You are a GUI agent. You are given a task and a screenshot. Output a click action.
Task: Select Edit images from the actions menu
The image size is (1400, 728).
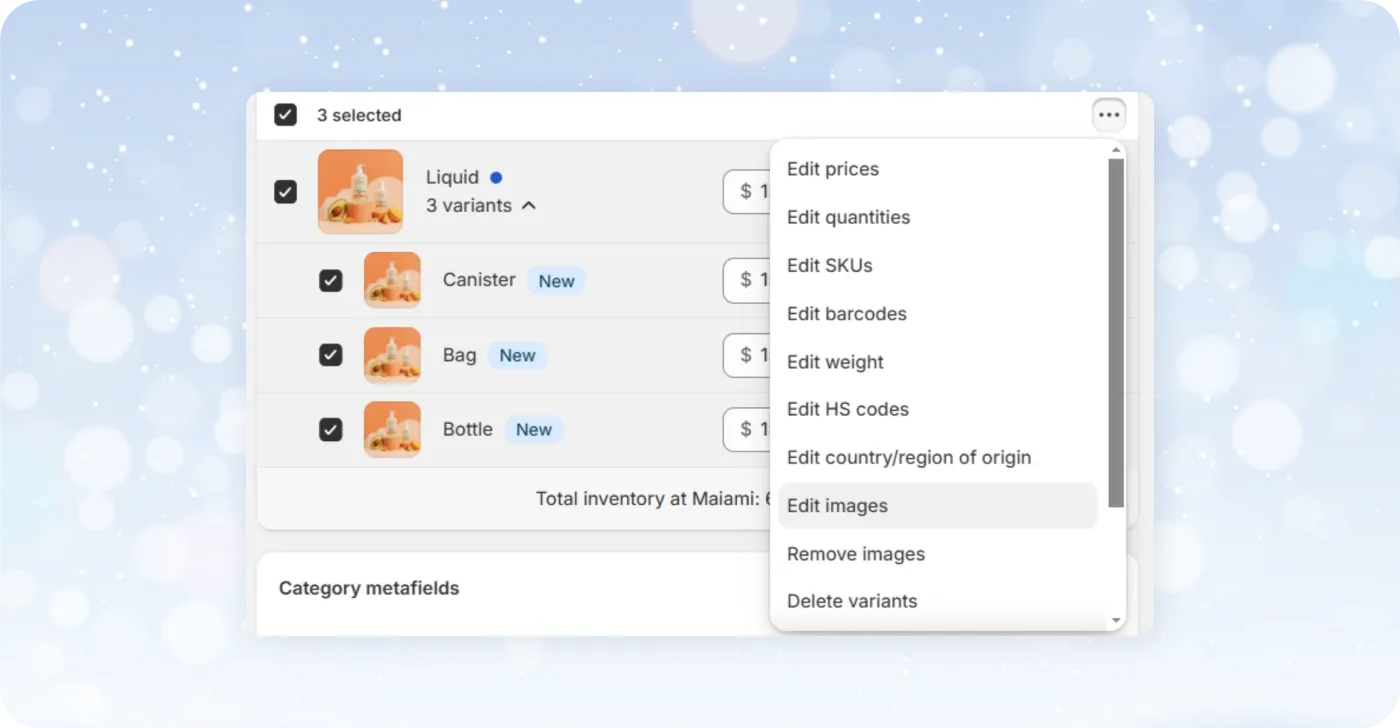click(837, 505)
